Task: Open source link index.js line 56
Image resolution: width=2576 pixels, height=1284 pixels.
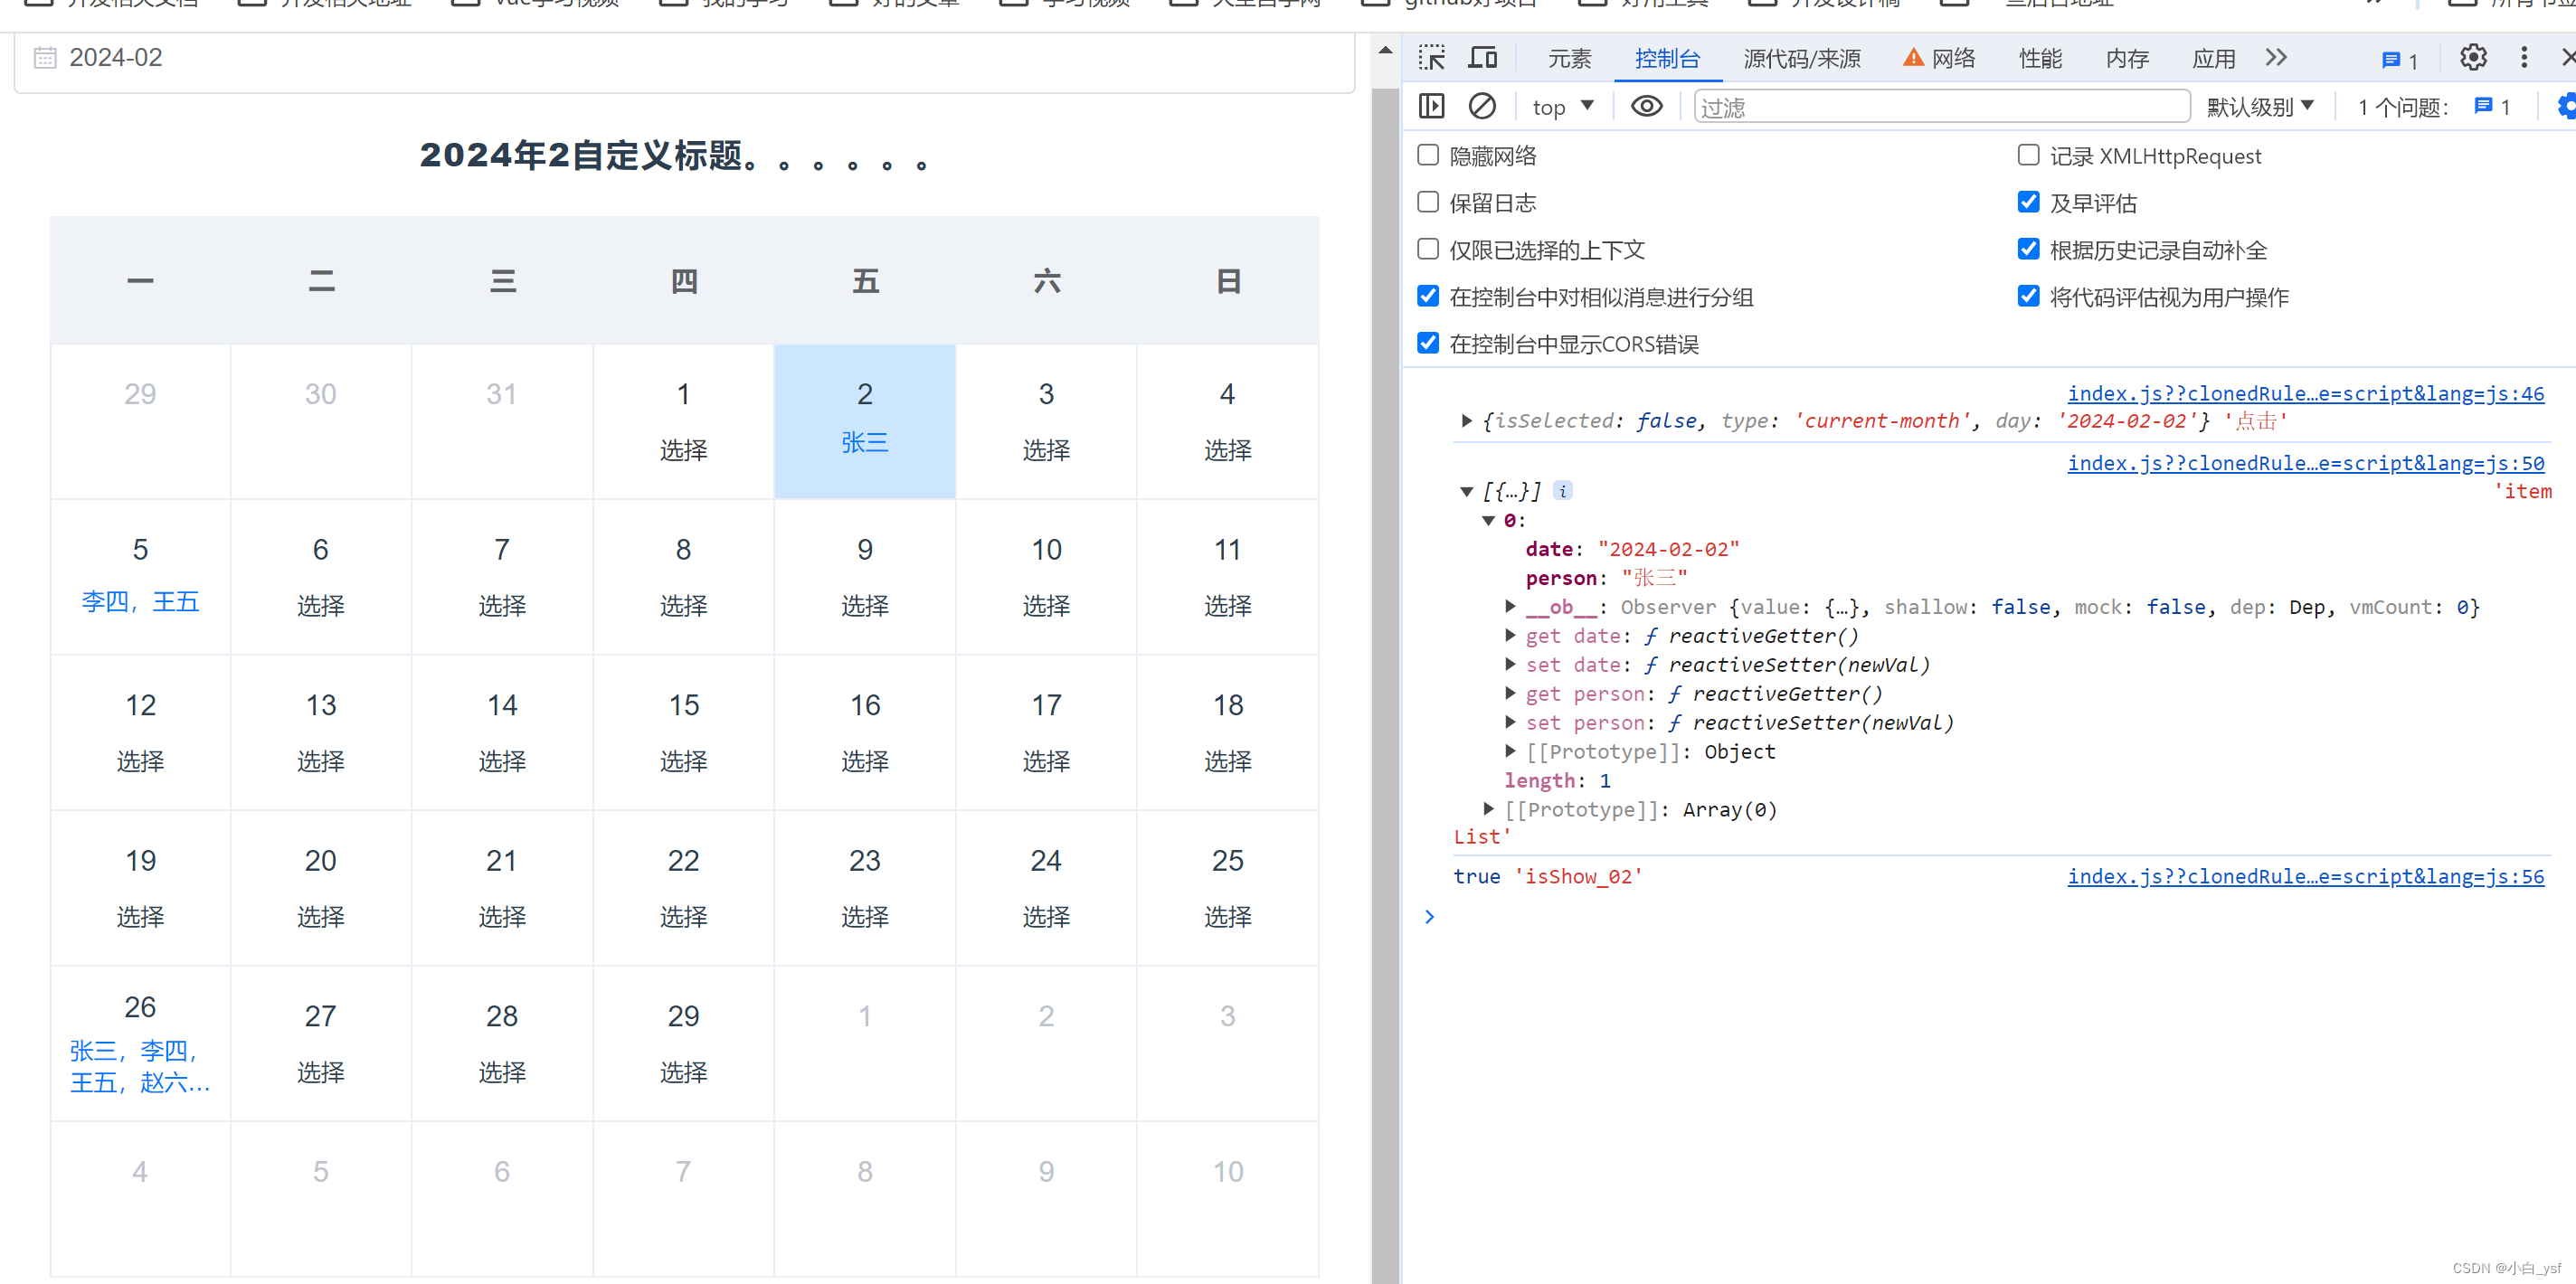Action: (x=2305, y=876)
